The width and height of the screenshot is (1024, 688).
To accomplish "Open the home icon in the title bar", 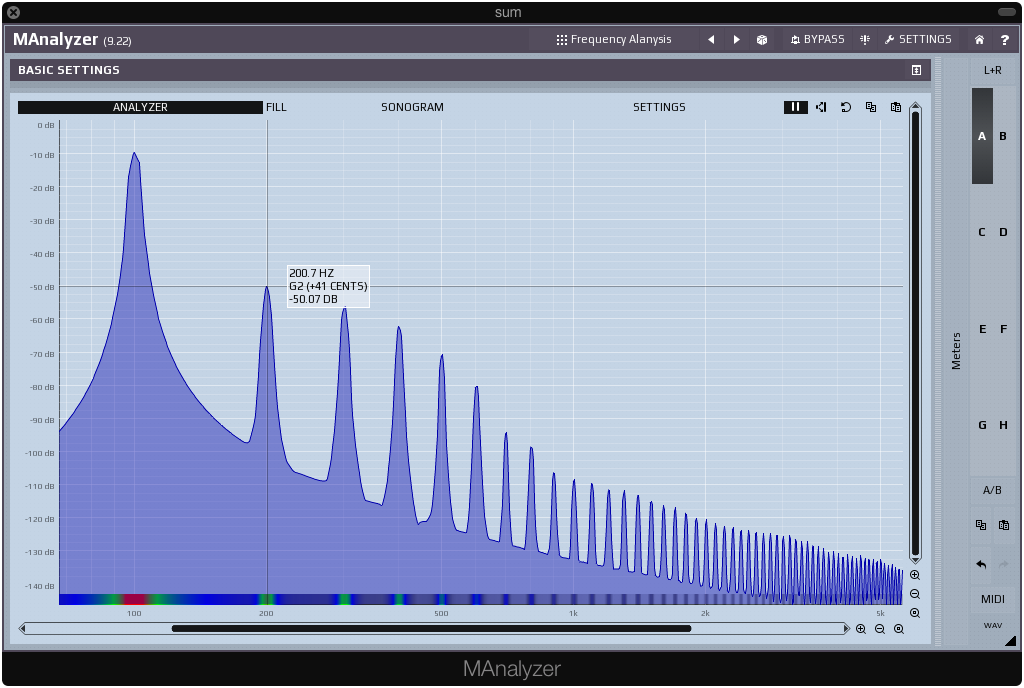I will pyautogui.click(x=979, y=40).
